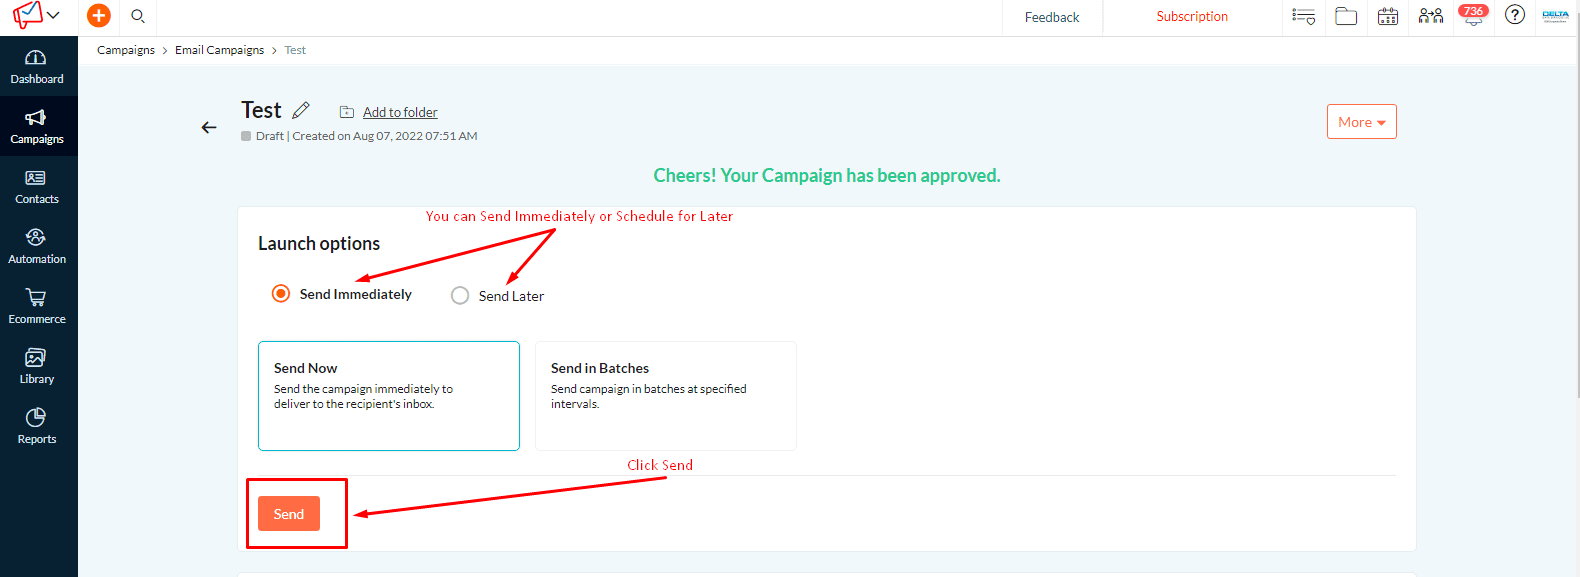
Task: Click the Add to folder link
Action: (400, 112)
